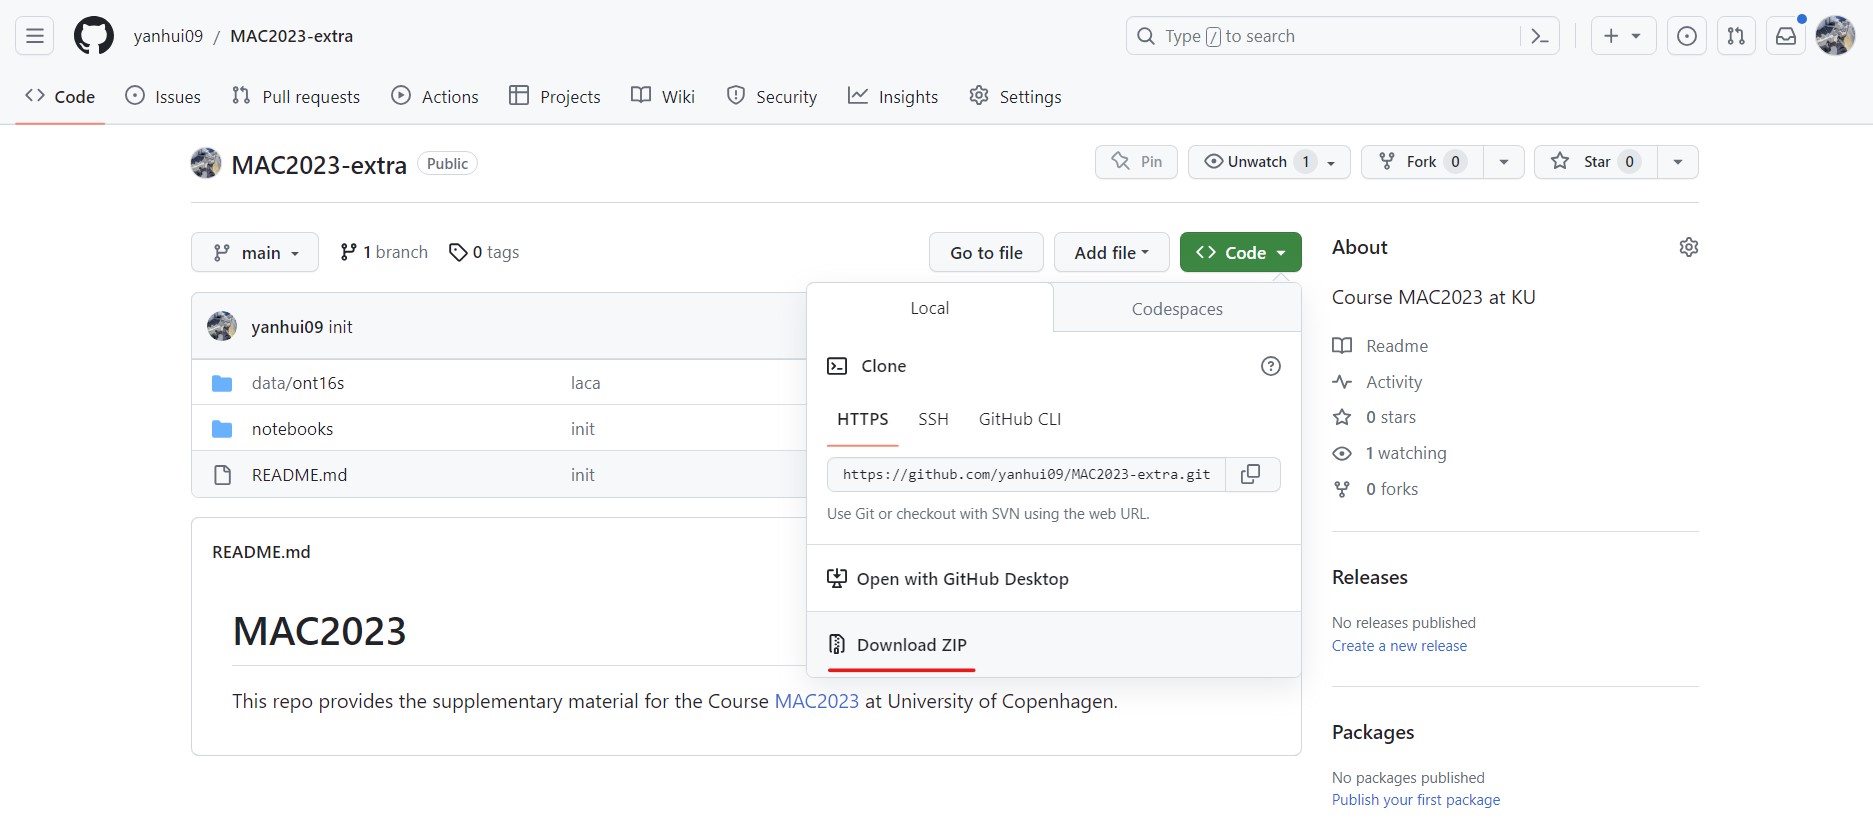The width and height of the screenshot is (1873, 832).
Task: Open the Pull requests tab
Action: click(296, 96)
